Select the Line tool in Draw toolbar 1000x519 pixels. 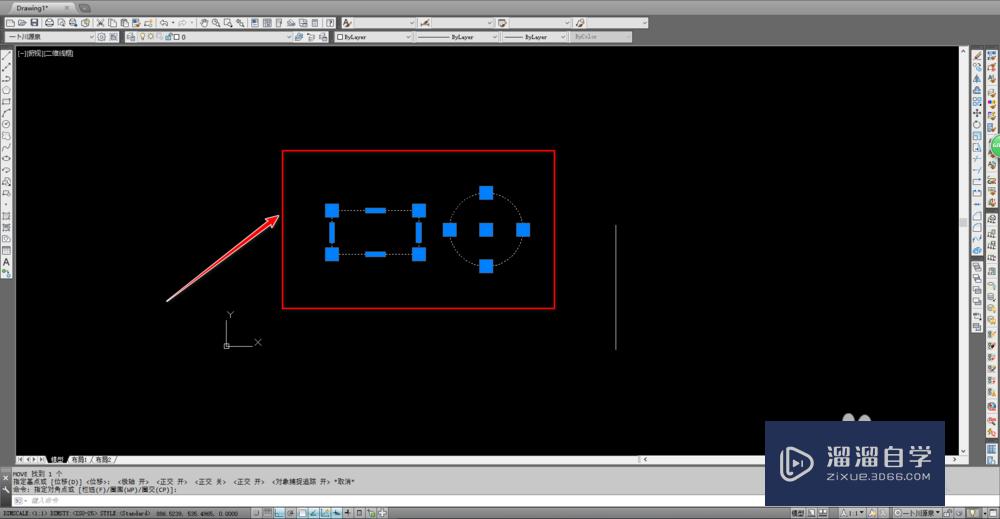(6, 55)
